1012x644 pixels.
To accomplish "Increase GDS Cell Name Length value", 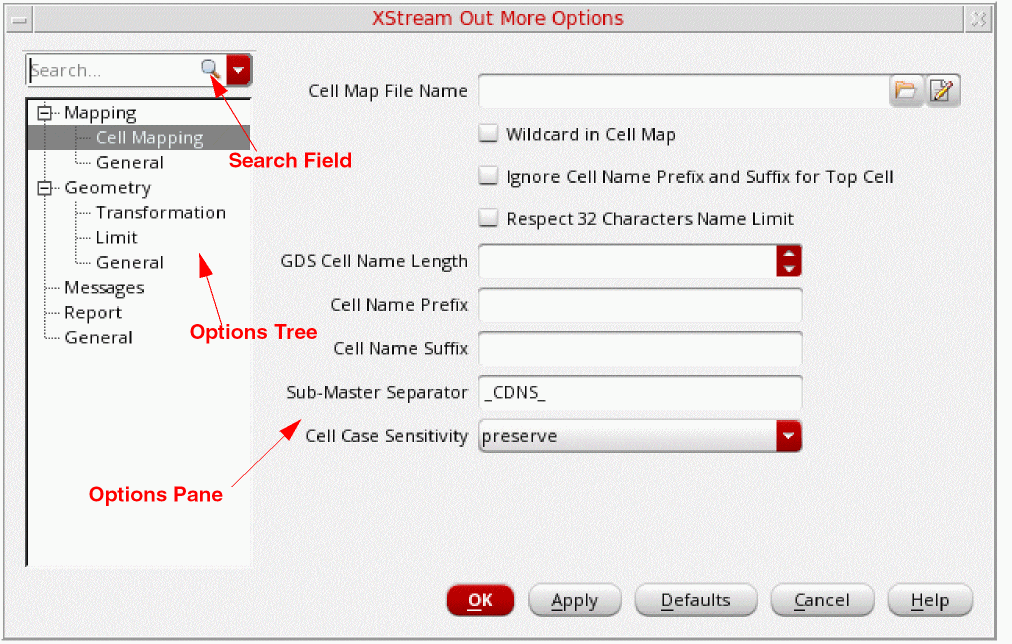I will click(x=789, y=254).
